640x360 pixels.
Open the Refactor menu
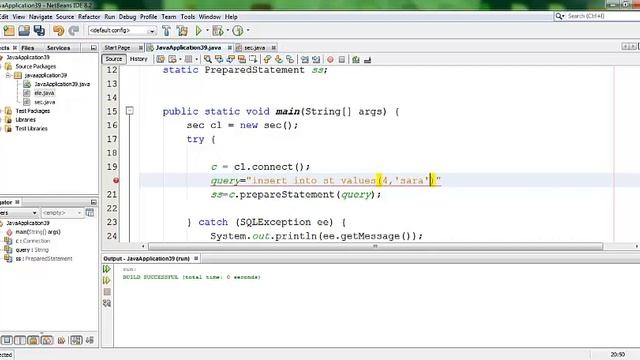pyautogui.click(x=89, y=17)
